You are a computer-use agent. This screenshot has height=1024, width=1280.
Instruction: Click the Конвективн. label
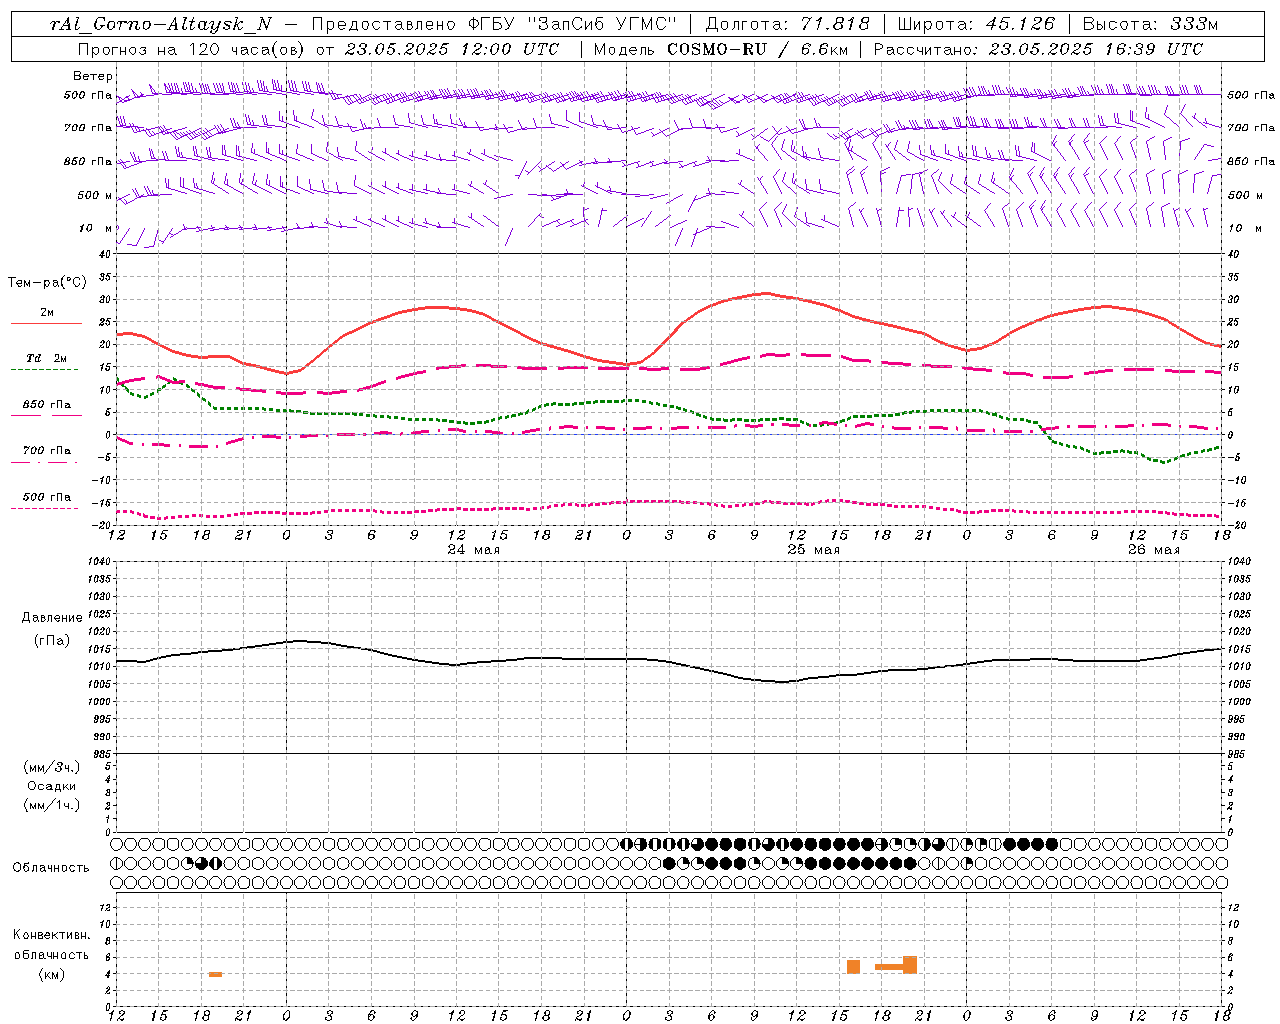[51, 935]
